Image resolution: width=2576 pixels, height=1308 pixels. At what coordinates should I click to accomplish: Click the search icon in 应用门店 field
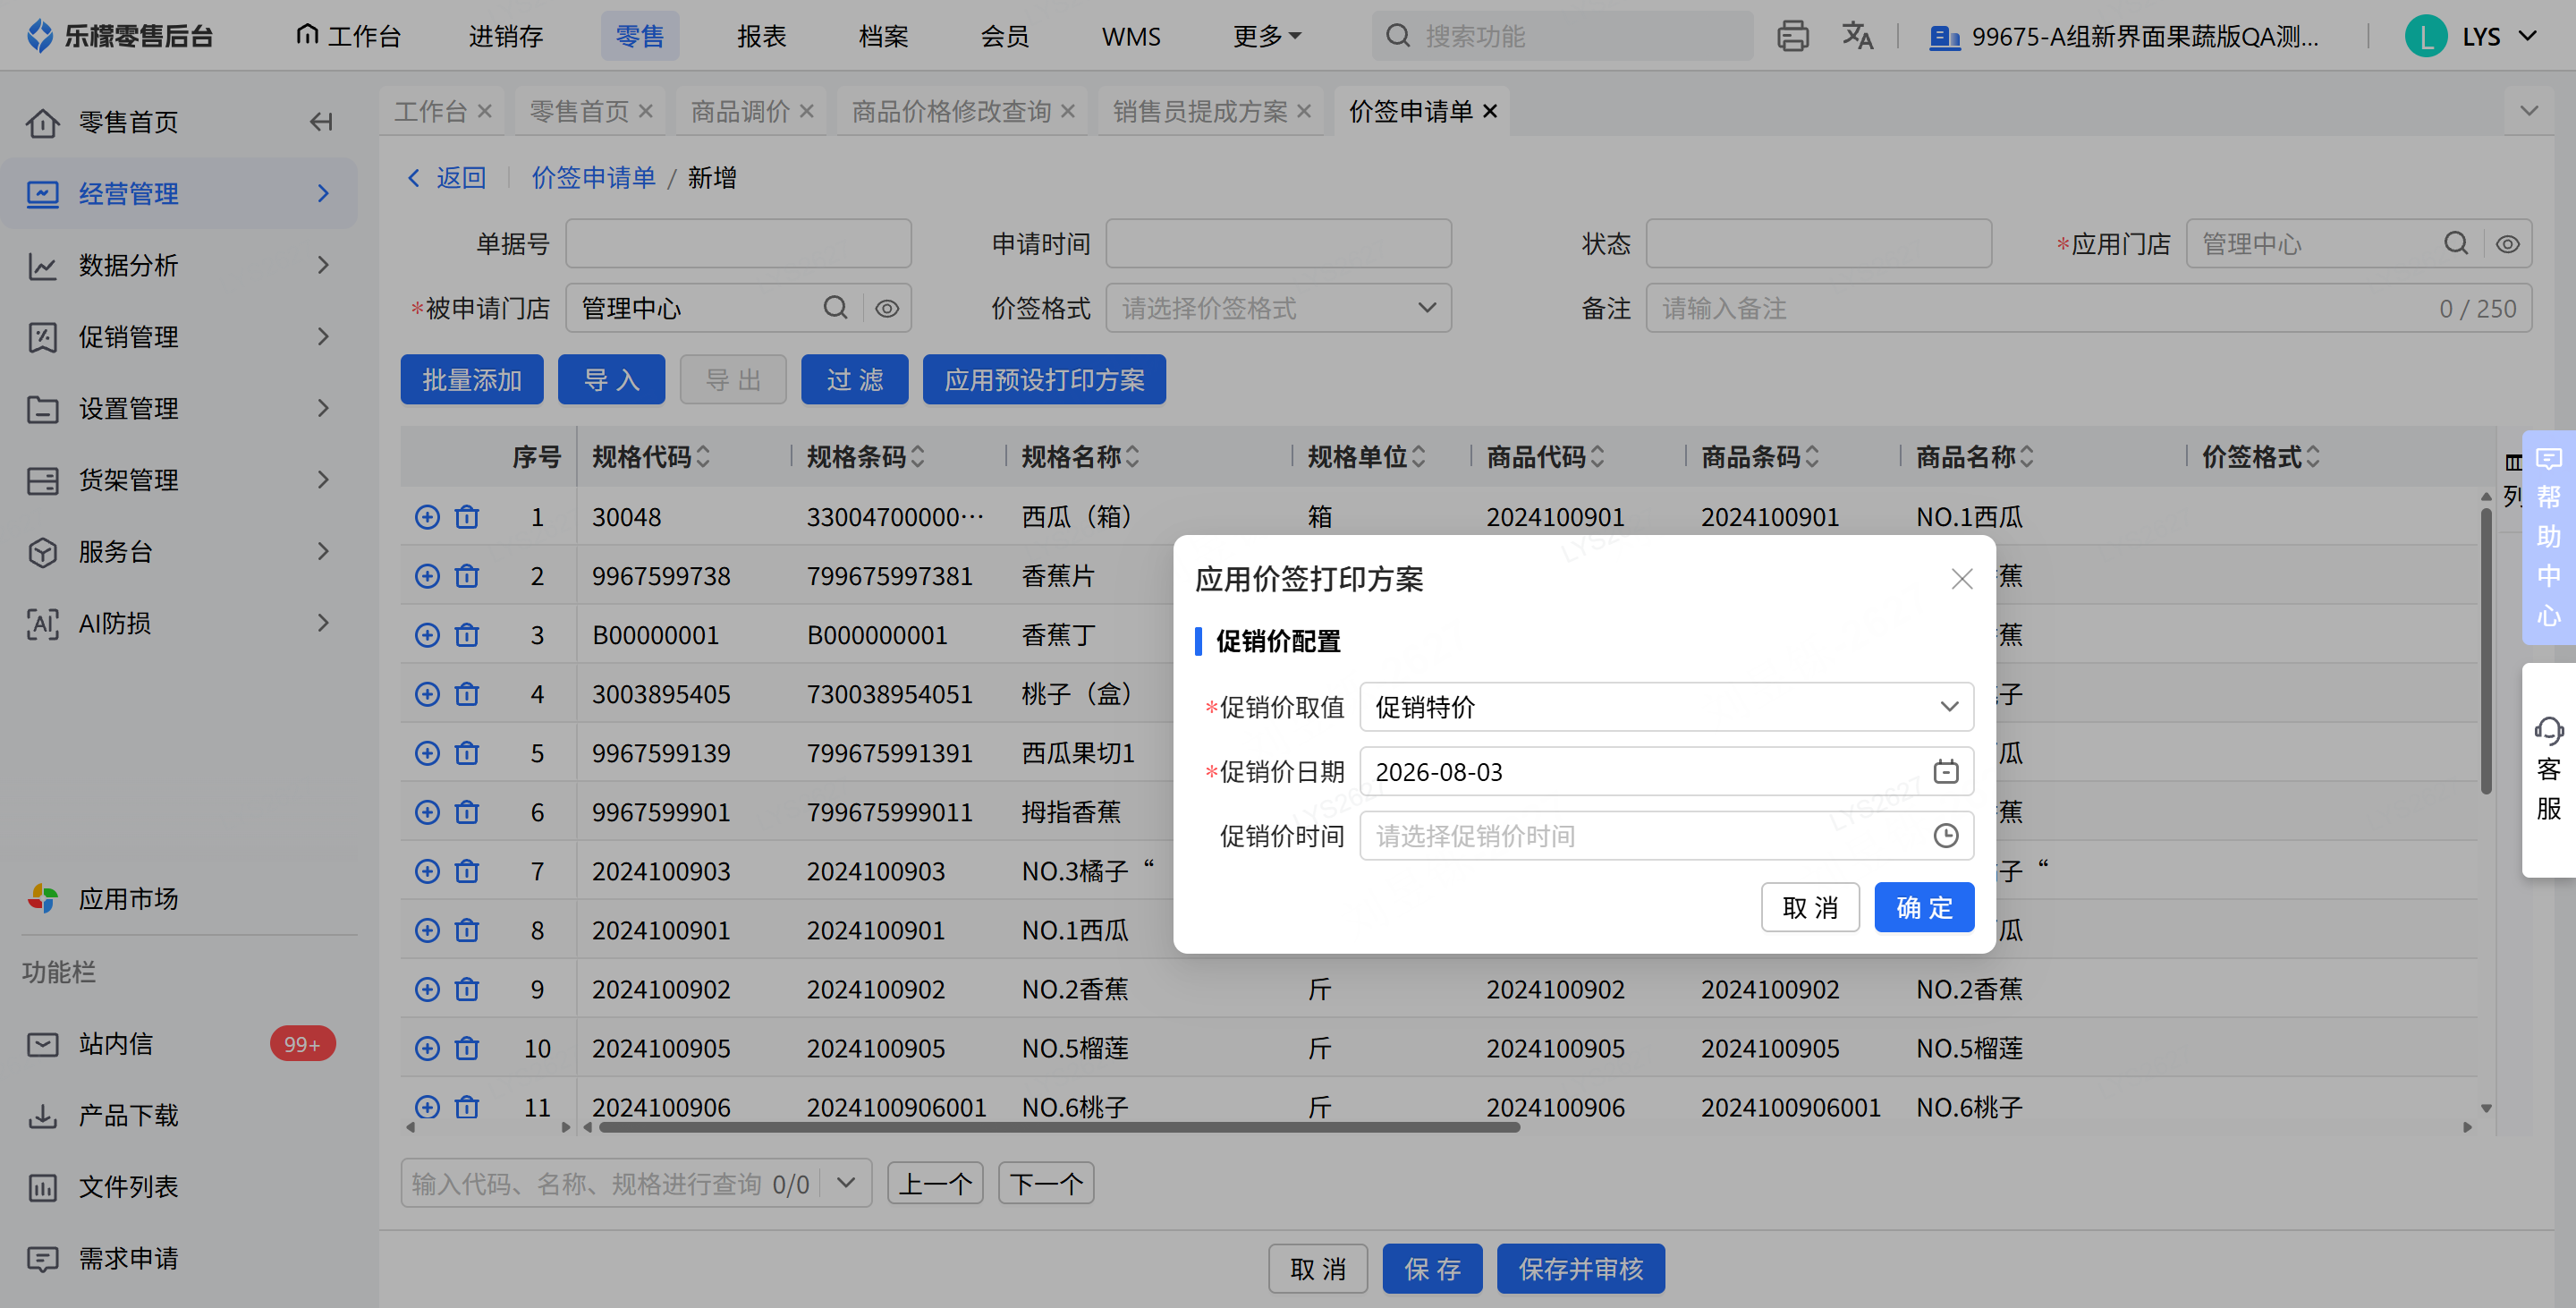tap(2455, 244)
